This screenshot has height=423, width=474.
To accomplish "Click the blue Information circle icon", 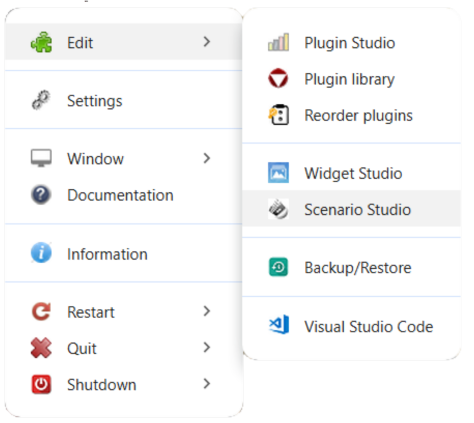I will point(41,253).
